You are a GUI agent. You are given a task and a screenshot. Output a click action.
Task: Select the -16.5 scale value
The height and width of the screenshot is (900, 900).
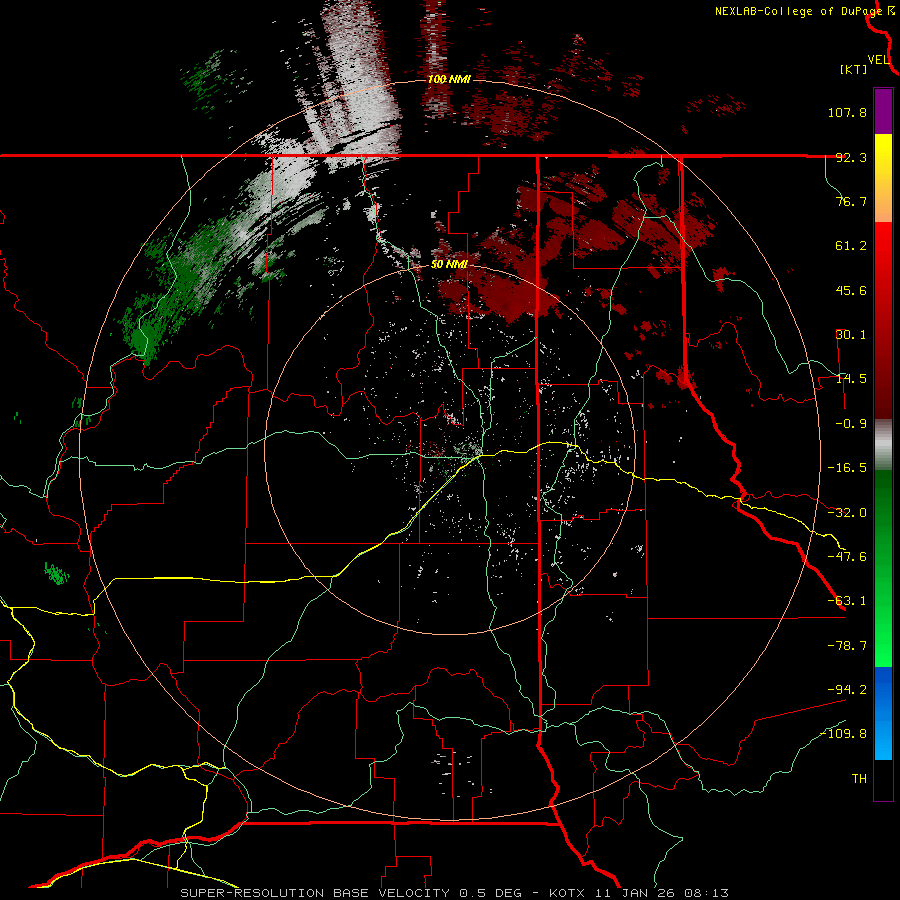[847, 468]
